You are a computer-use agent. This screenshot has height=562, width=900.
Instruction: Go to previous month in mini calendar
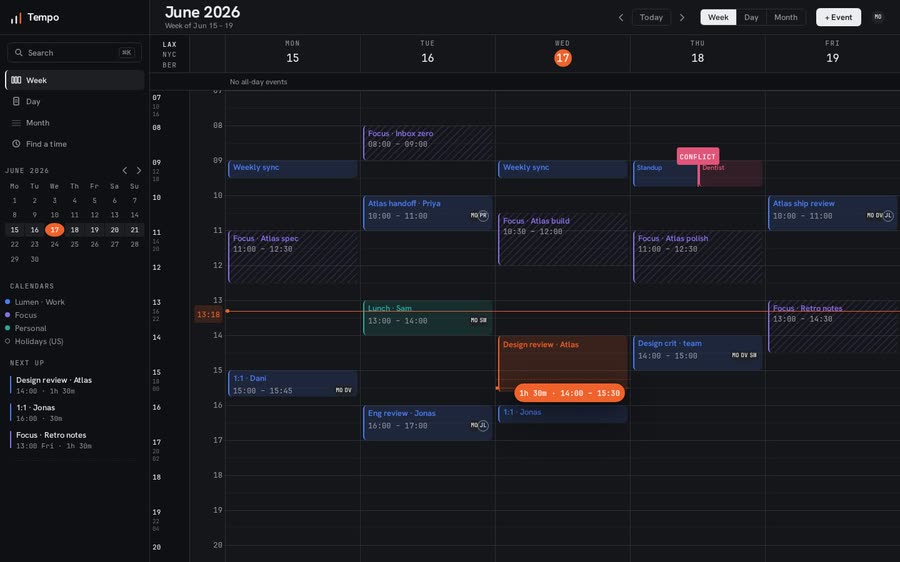(125, 170)
